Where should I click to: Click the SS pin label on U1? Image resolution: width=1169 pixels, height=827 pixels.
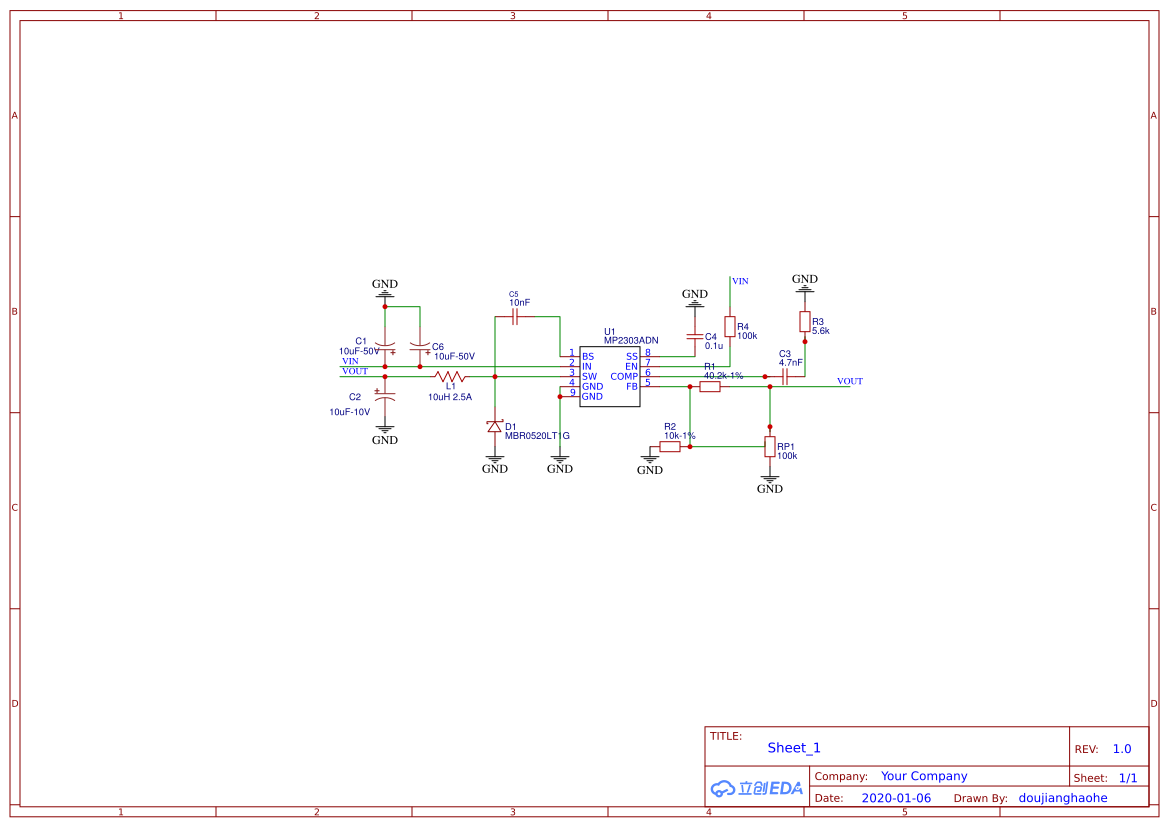tap(632, 356)
